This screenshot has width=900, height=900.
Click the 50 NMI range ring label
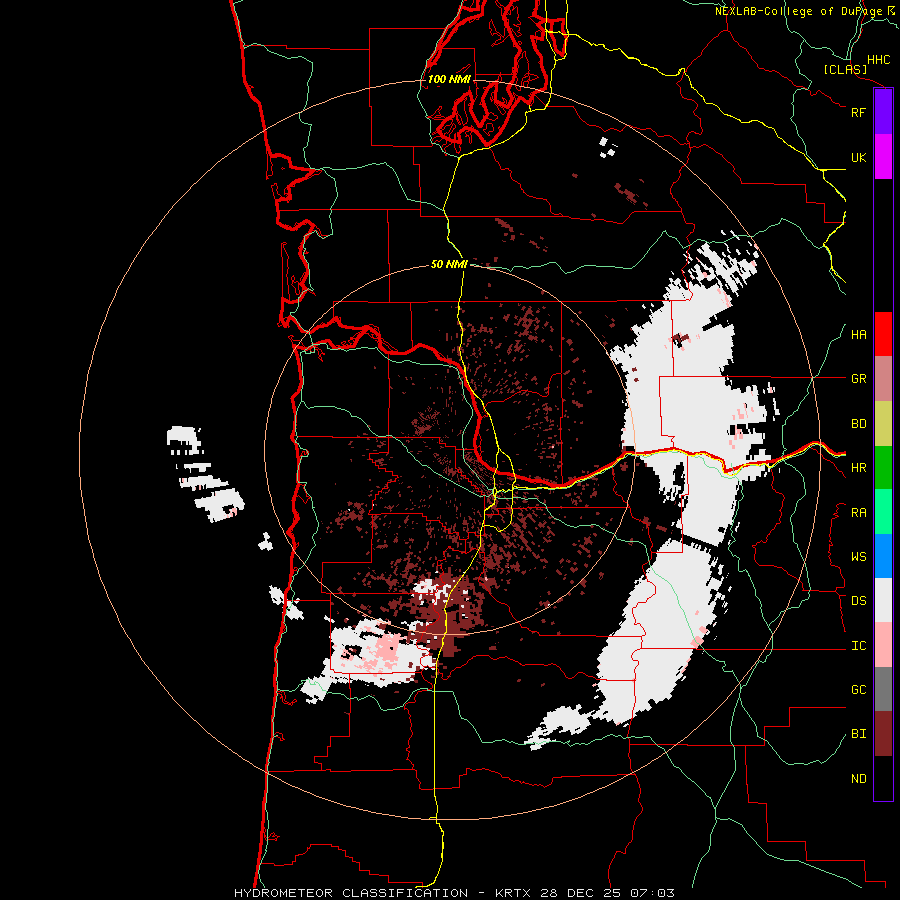[x=449, y=264]
